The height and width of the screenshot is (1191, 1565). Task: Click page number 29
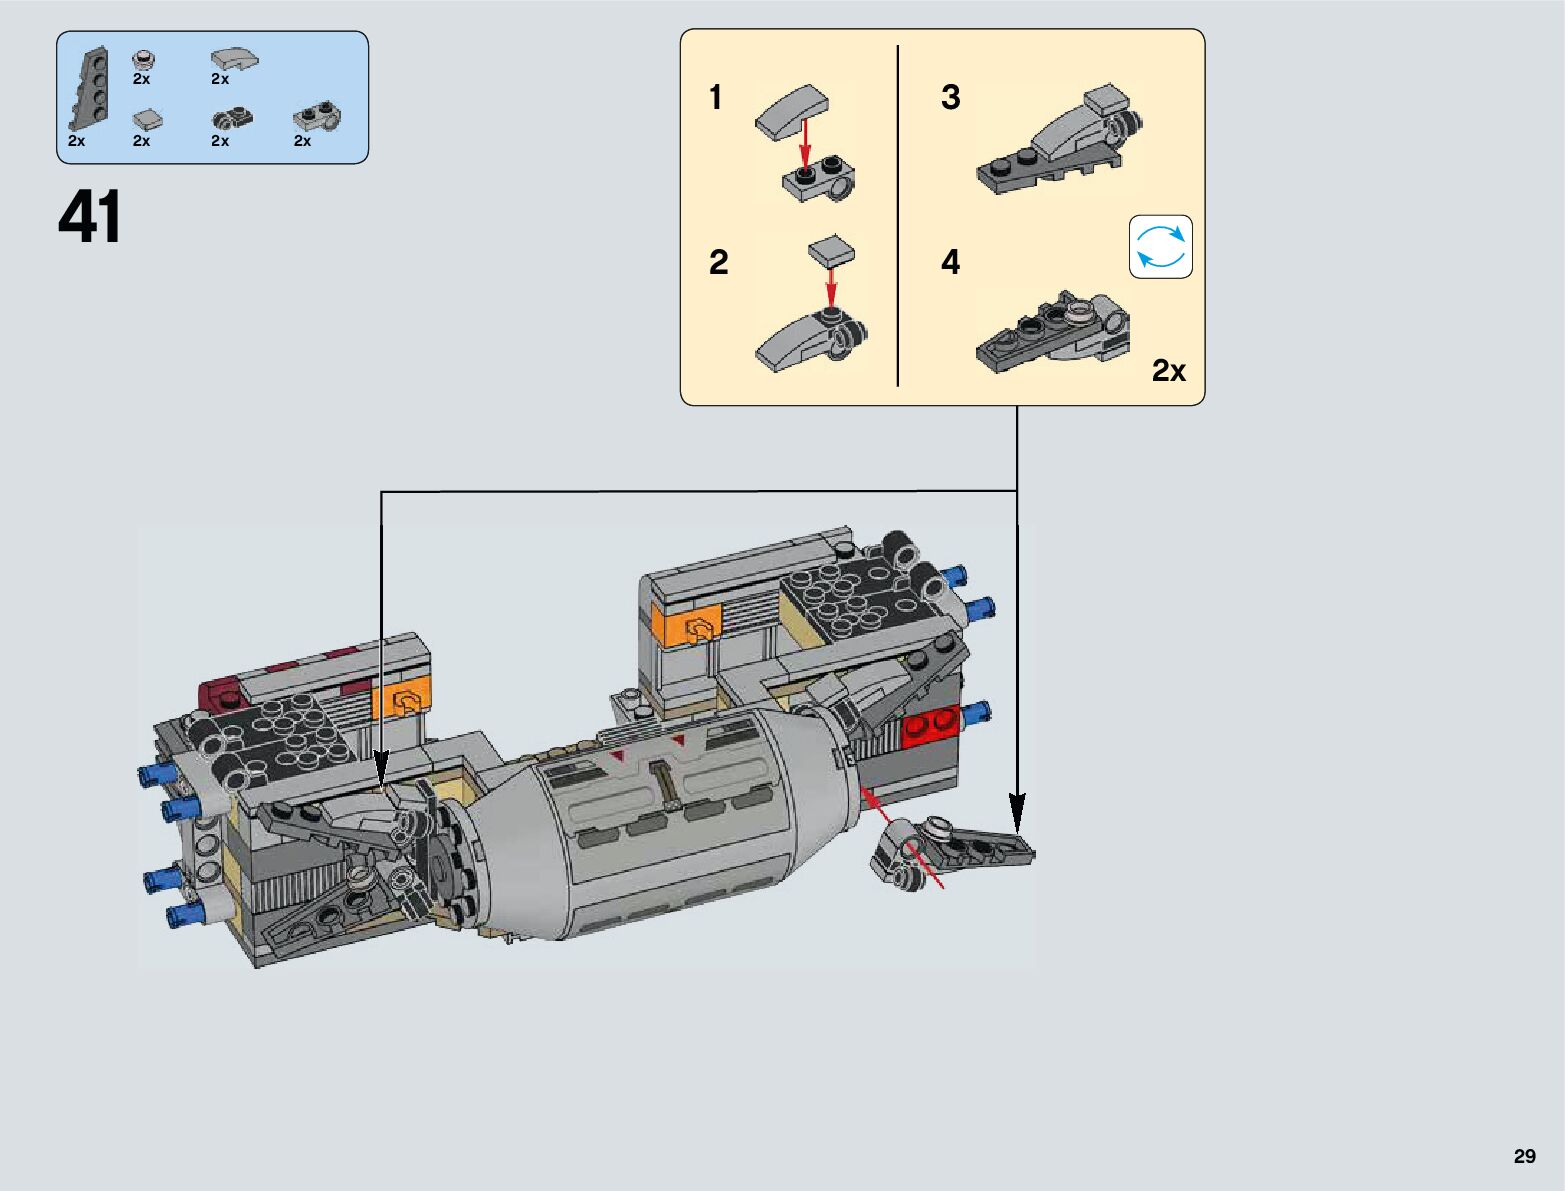[x=1523, y=1156]
